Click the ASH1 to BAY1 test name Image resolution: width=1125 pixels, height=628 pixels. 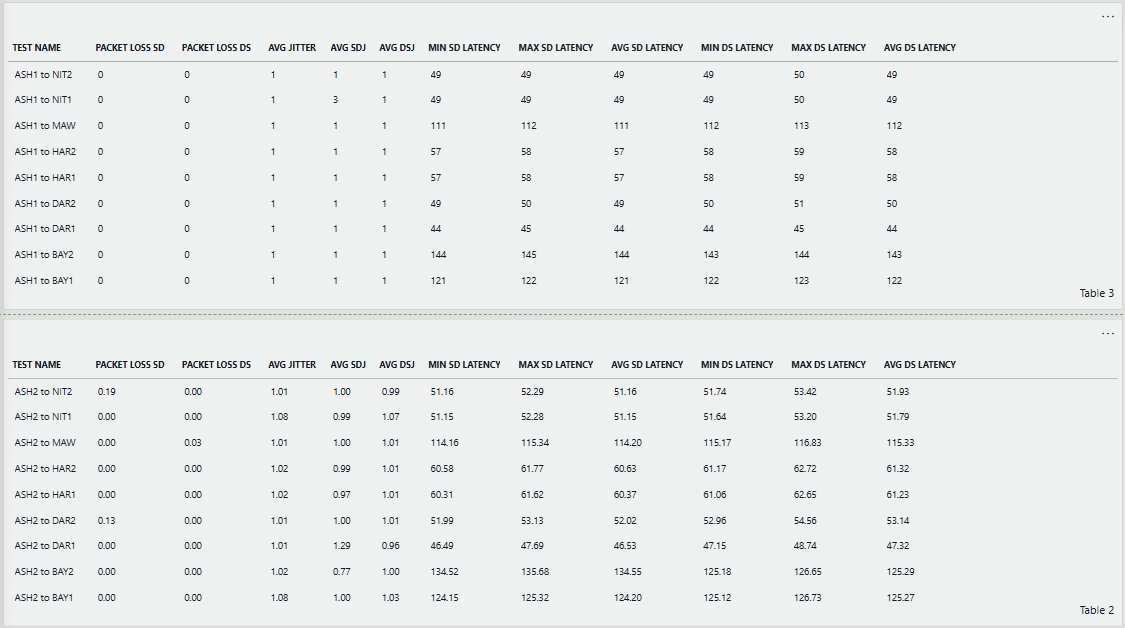(44, 281)
